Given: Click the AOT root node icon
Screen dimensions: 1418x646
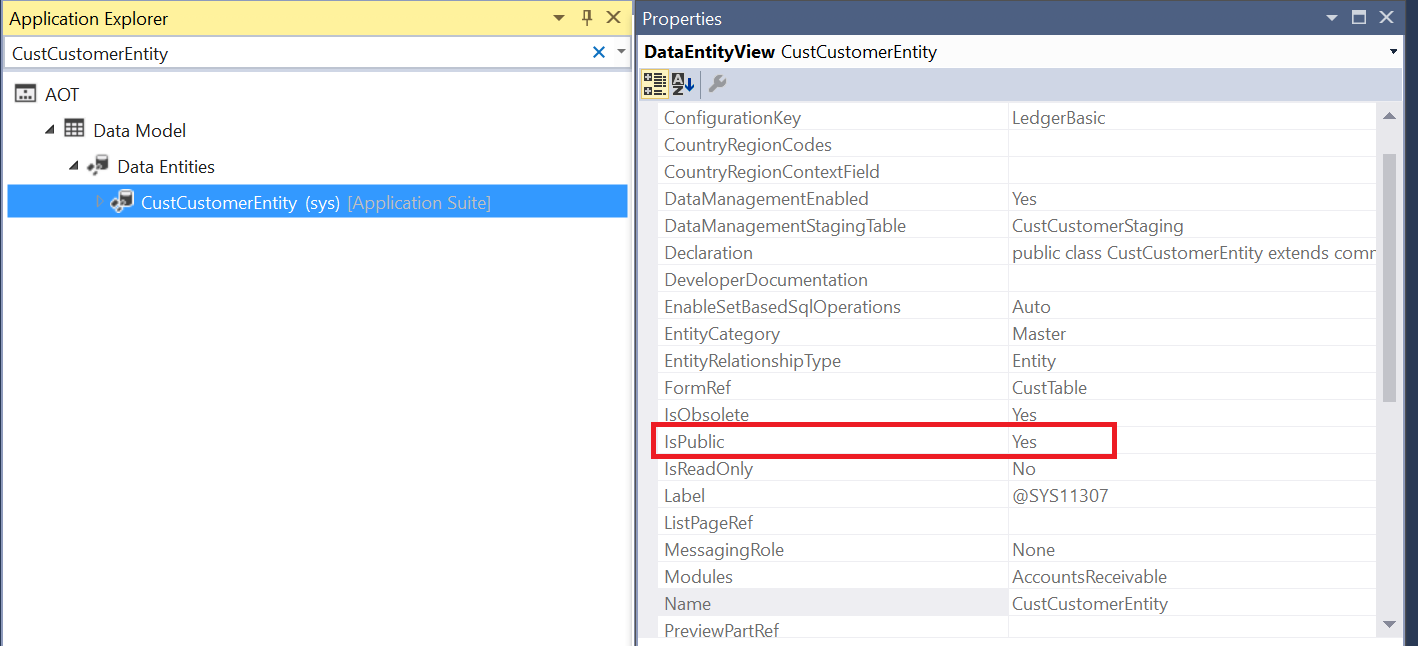Looking at the screenshot, I should pyautogui.click(x=26, y=94).
